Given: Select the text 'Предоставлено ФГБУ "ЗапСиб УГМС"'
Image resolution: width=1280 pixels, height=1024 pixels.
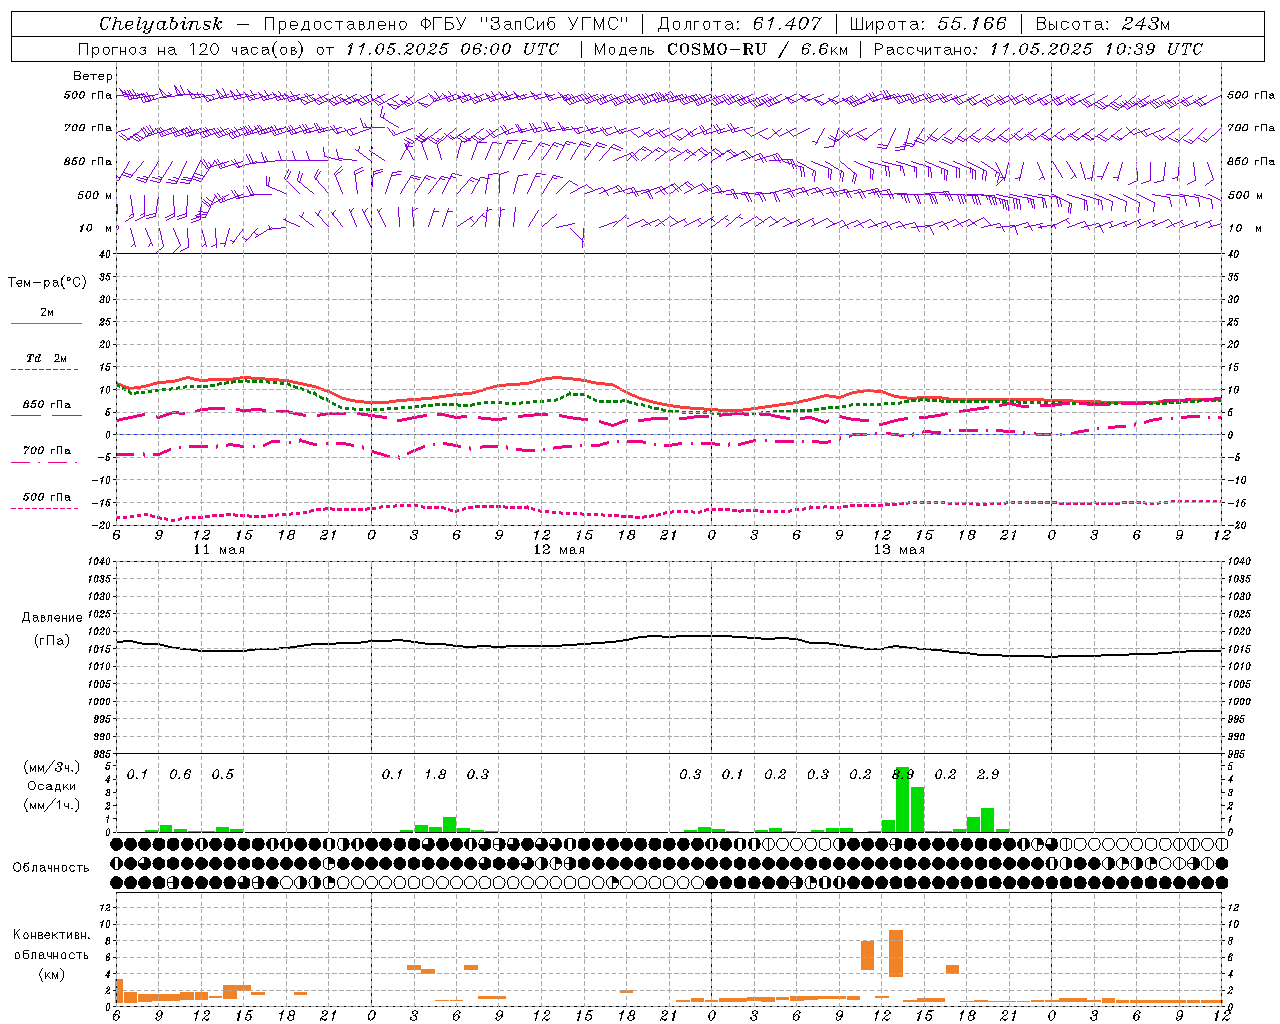Looking at the screenshot, I should [x=446, y=24].
